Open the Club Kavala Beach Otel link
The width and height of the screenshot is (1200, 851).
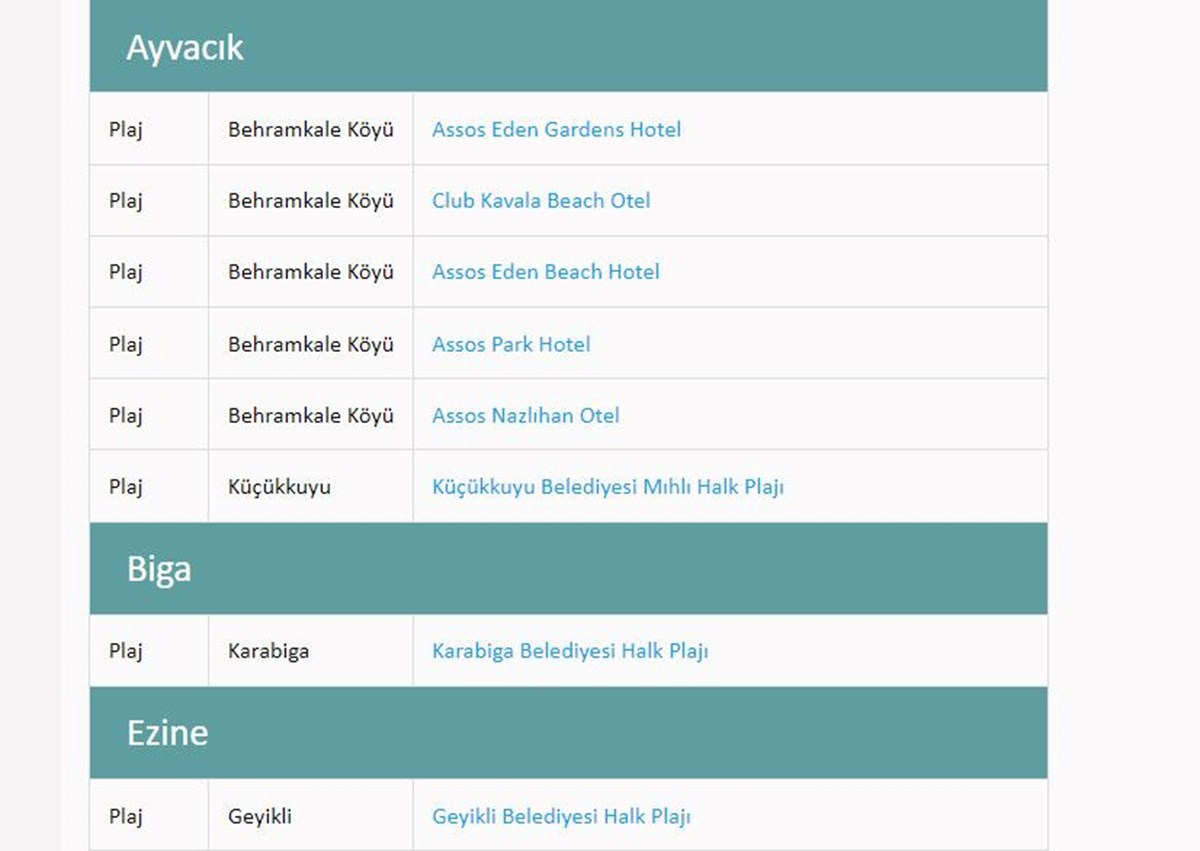click(x=541, y=201)
